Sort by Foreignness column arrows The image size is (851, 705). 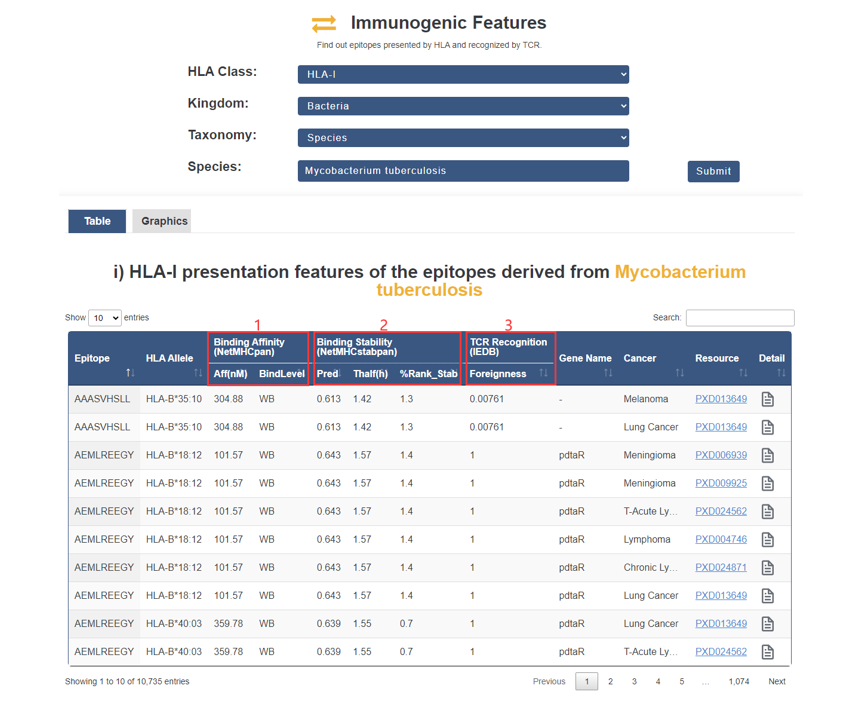click(x=543, y=373)
